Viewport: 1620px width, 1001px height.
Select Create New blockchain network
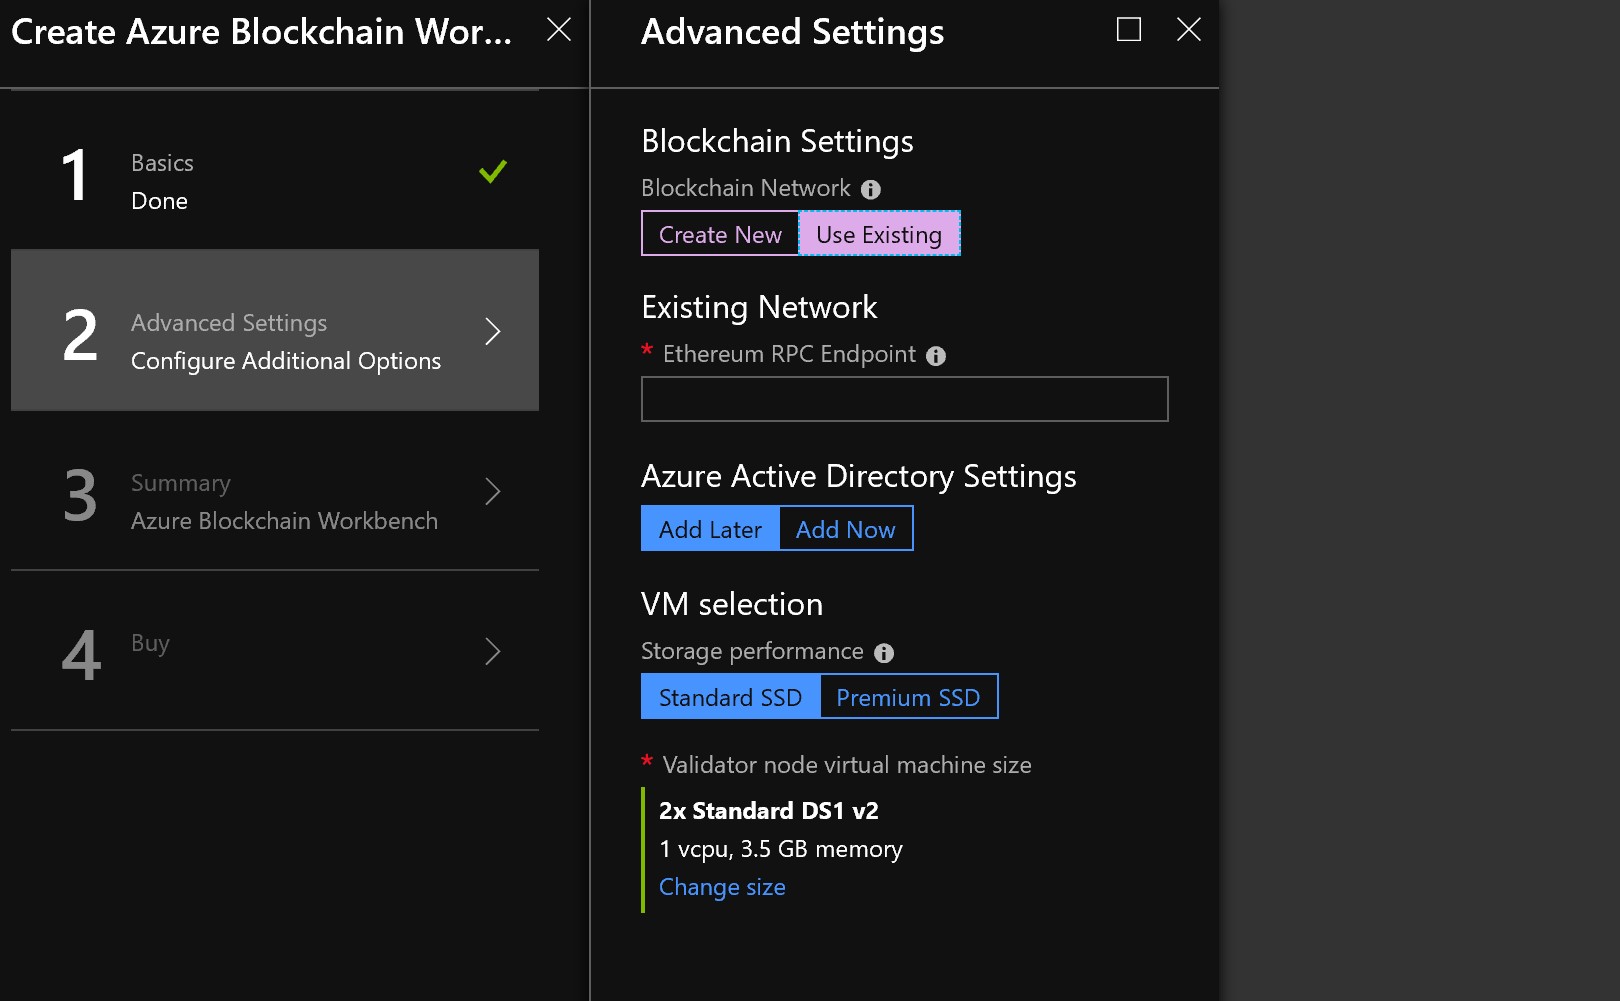720,234
